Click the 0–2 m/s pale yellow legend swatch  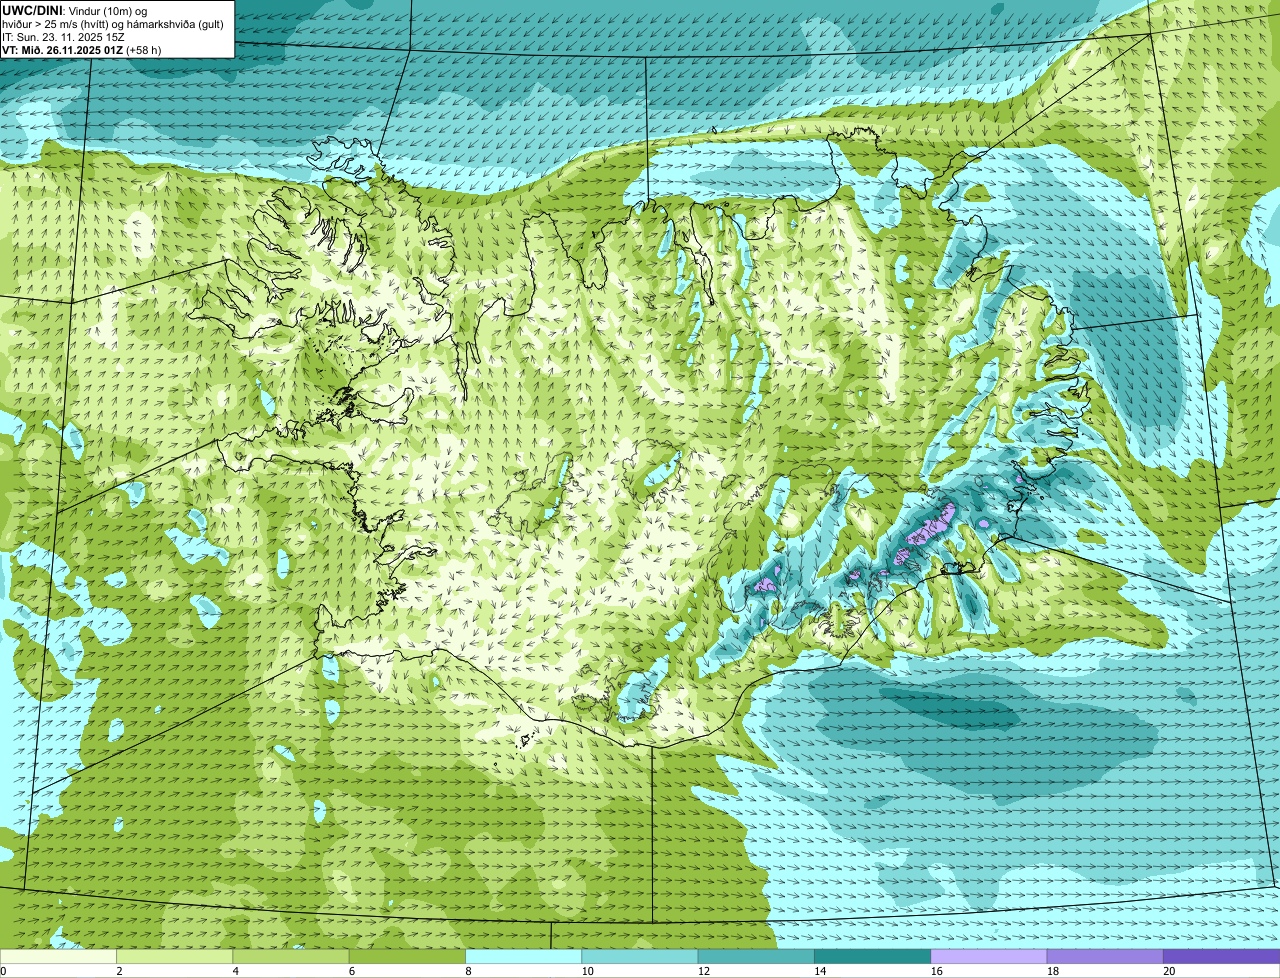(x=58, y=957)
